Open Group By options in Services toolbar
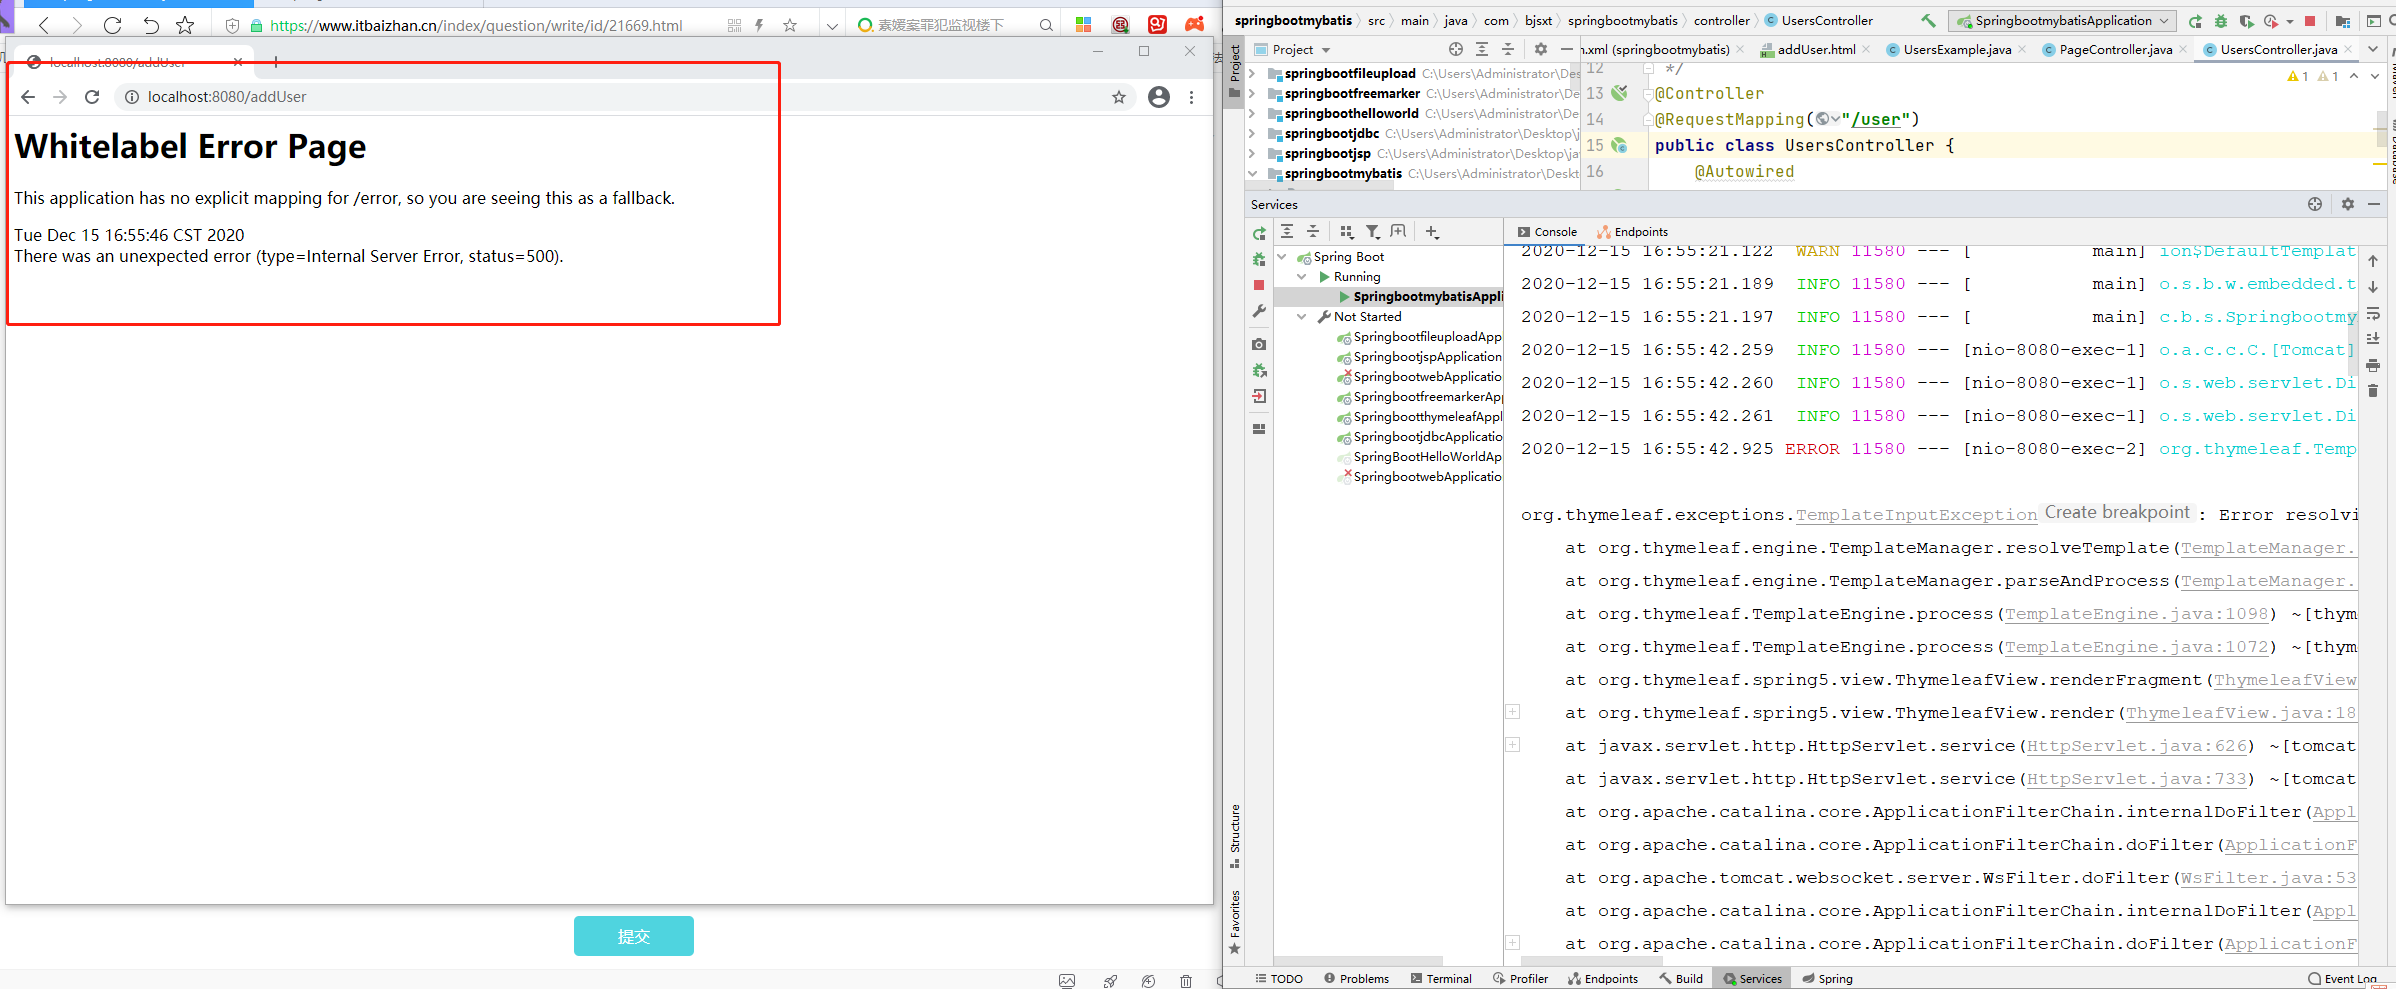The width and height of the screenshot is (2396, 989). point(1346,232)
